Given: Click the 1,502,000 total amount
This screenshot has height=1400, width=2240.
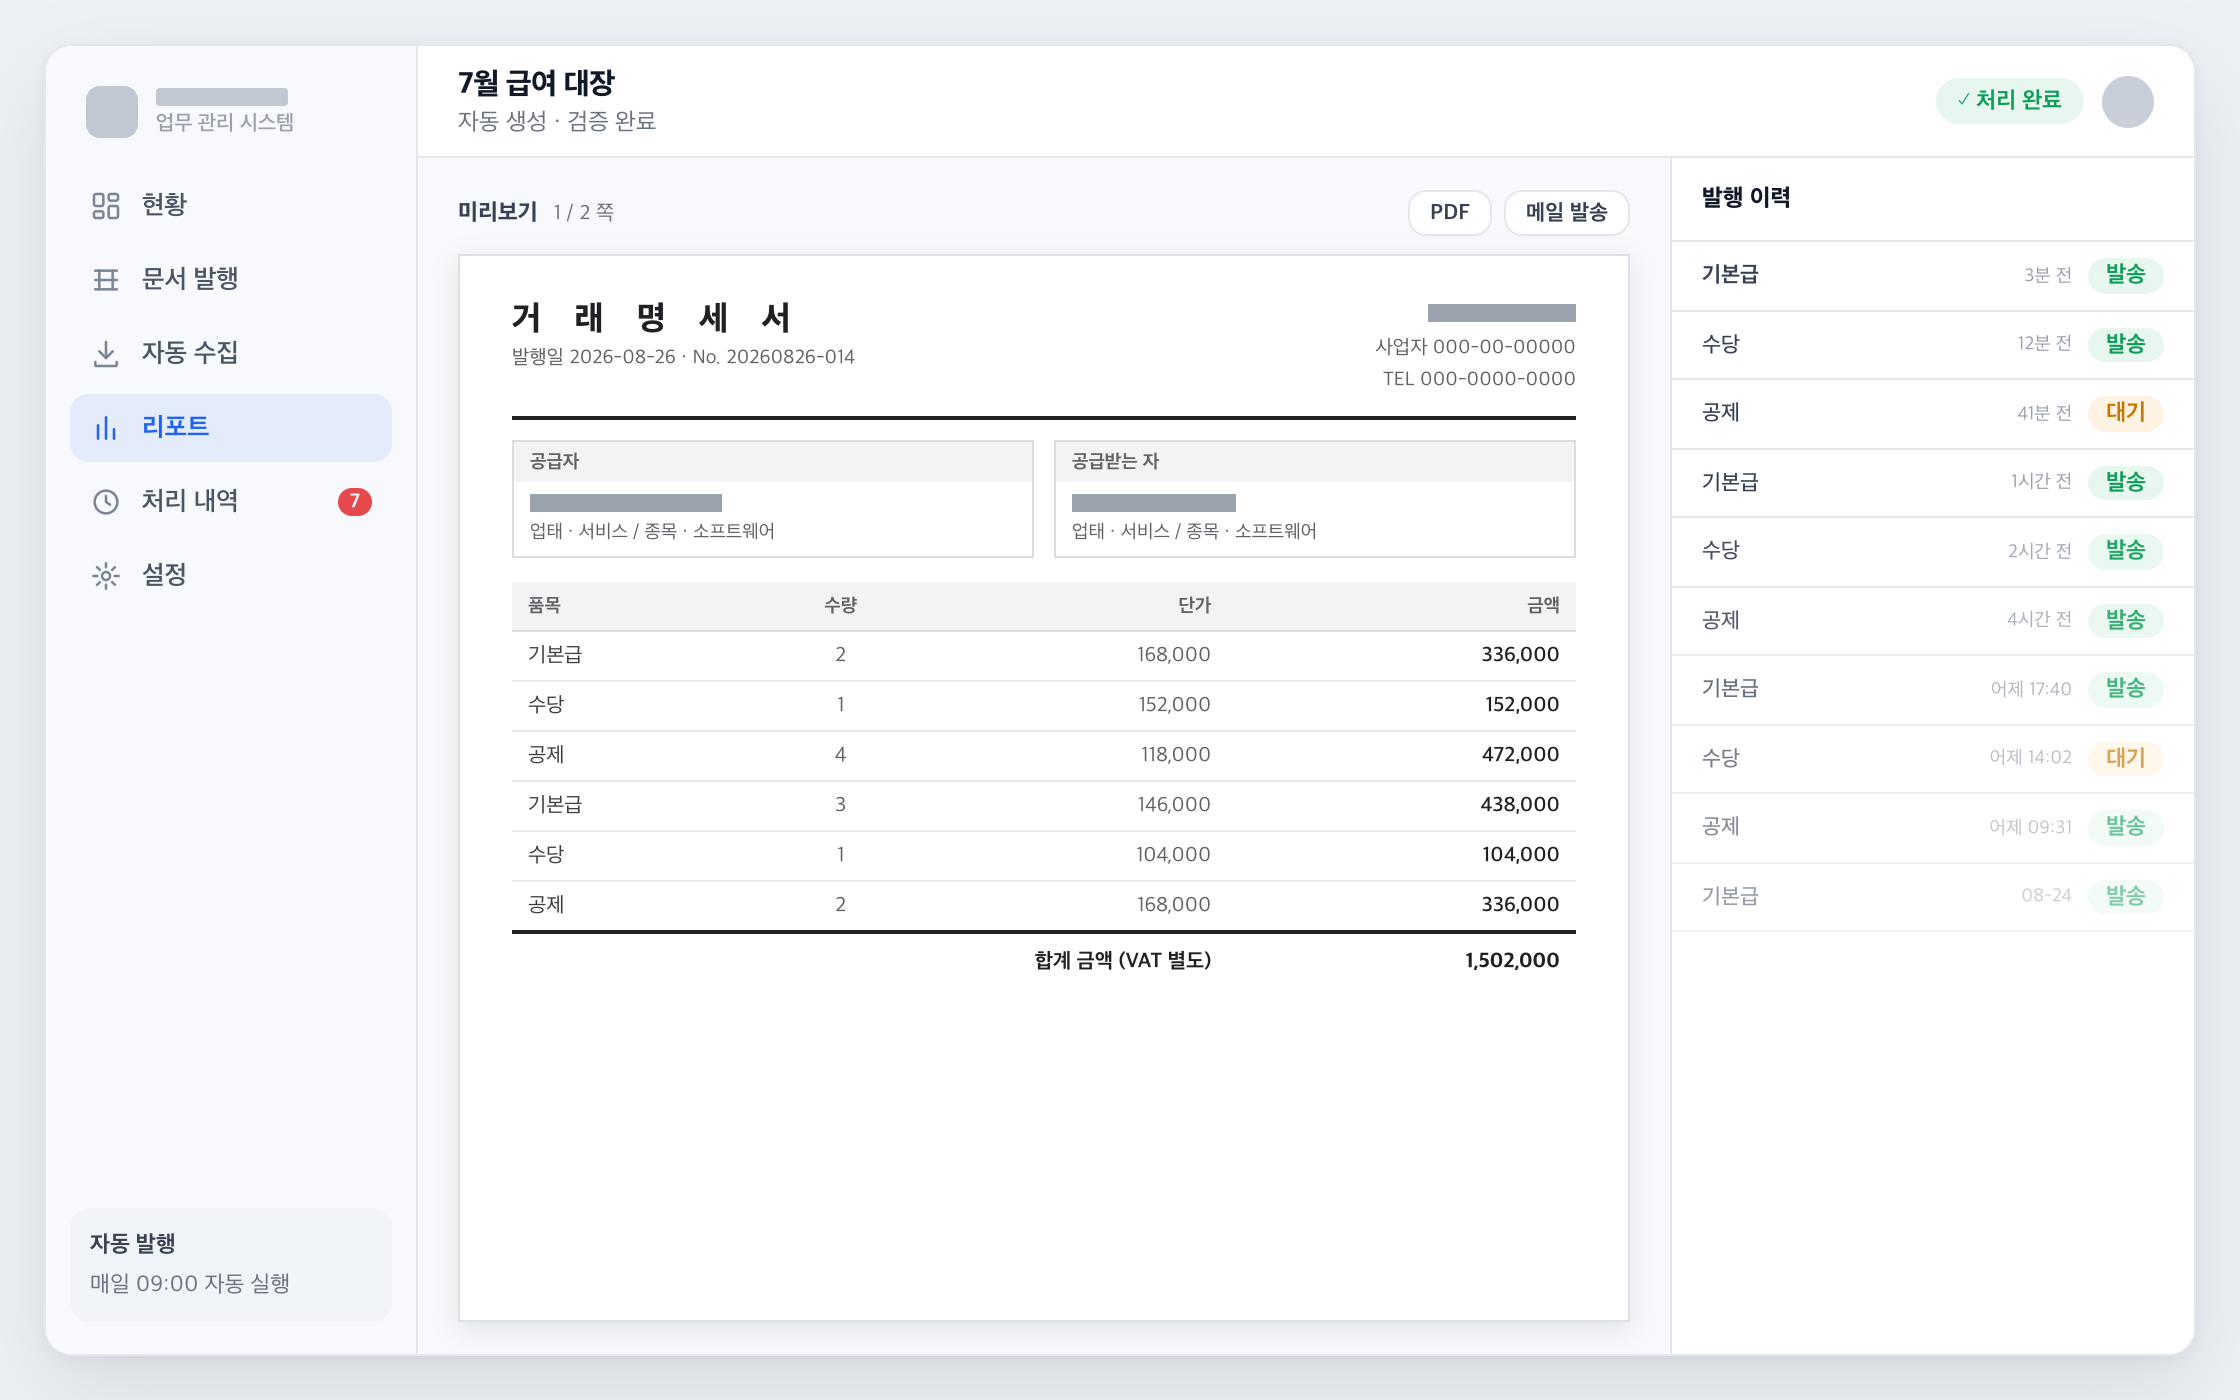Looking at the screenshot, I should pyautogui.click(x=1512, y=961).
